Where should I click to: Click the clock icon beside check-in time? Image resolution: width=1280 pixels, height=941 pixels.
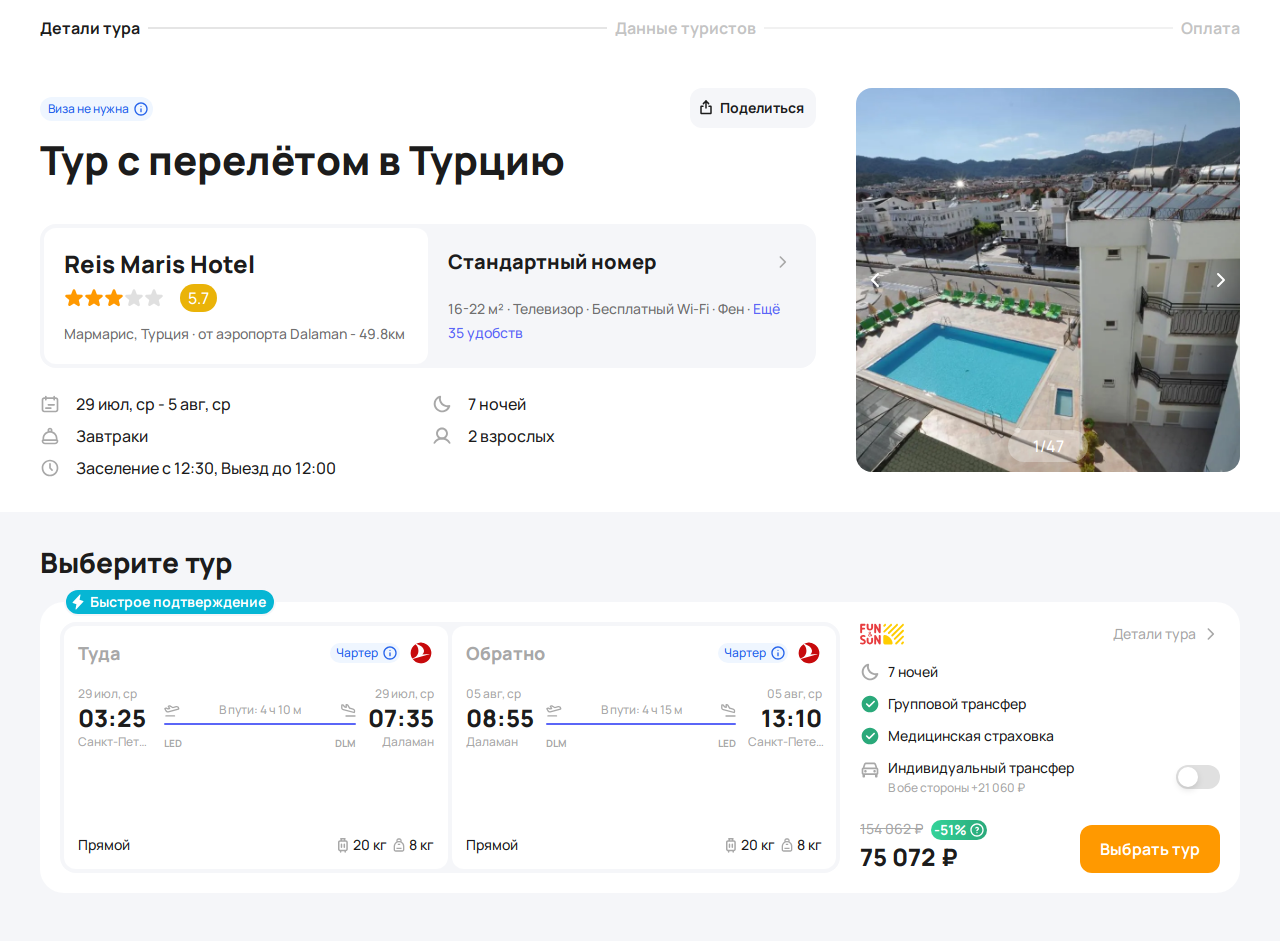click(x=50, y=468)
